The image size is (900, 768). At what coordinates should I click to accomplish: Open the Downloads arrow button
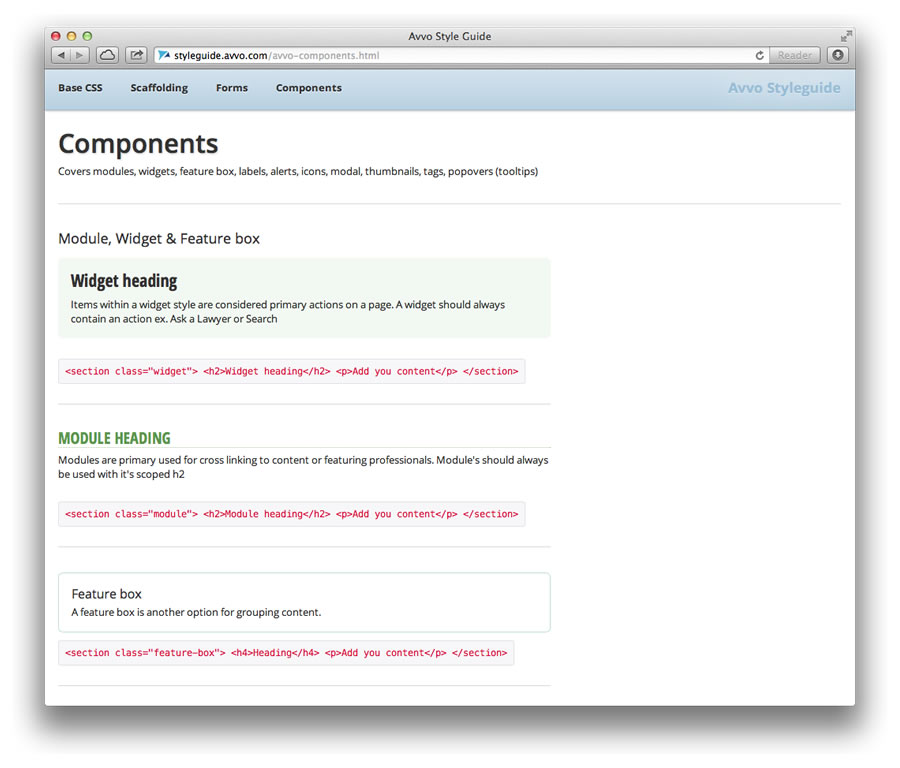(838, 55)
